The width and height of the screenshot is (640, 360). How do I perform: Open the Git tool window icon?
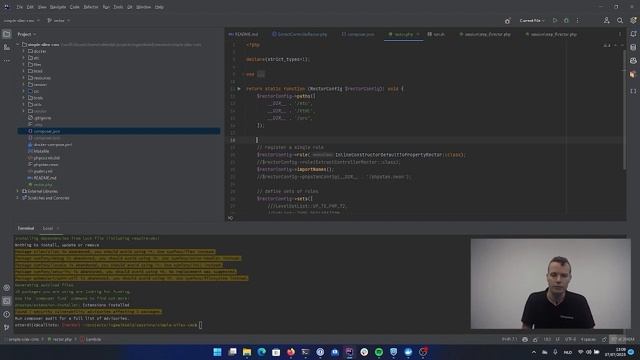point(7,327)
